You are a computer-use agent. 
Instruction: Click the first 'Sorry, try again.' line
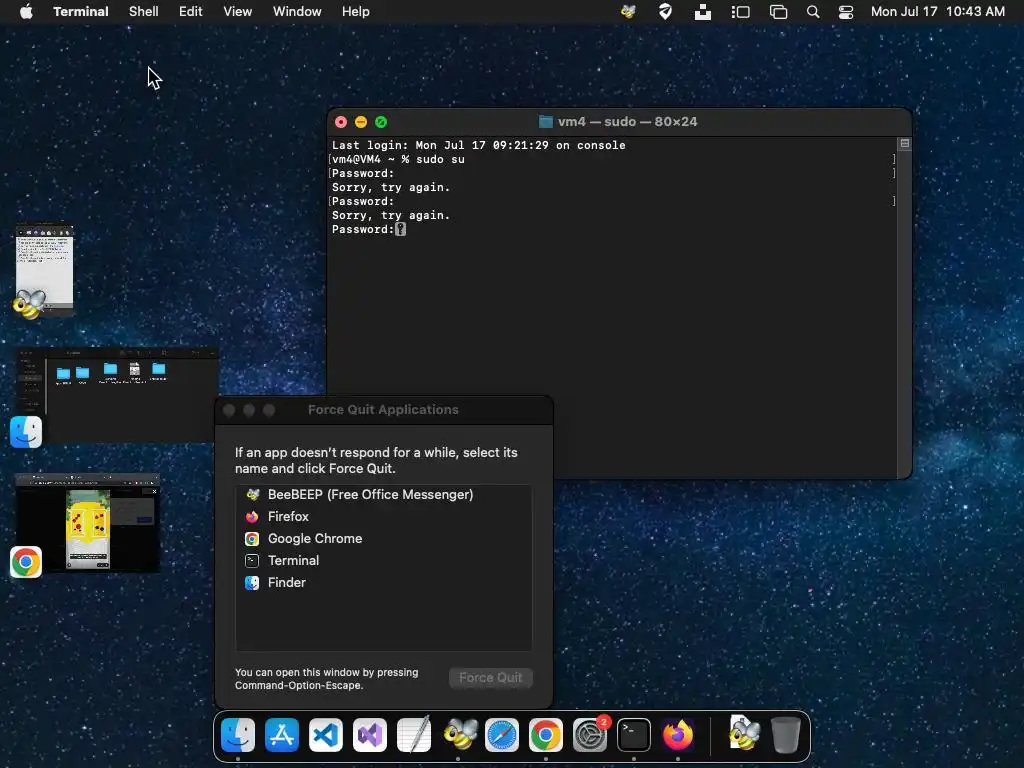click(x=391, y=187)
